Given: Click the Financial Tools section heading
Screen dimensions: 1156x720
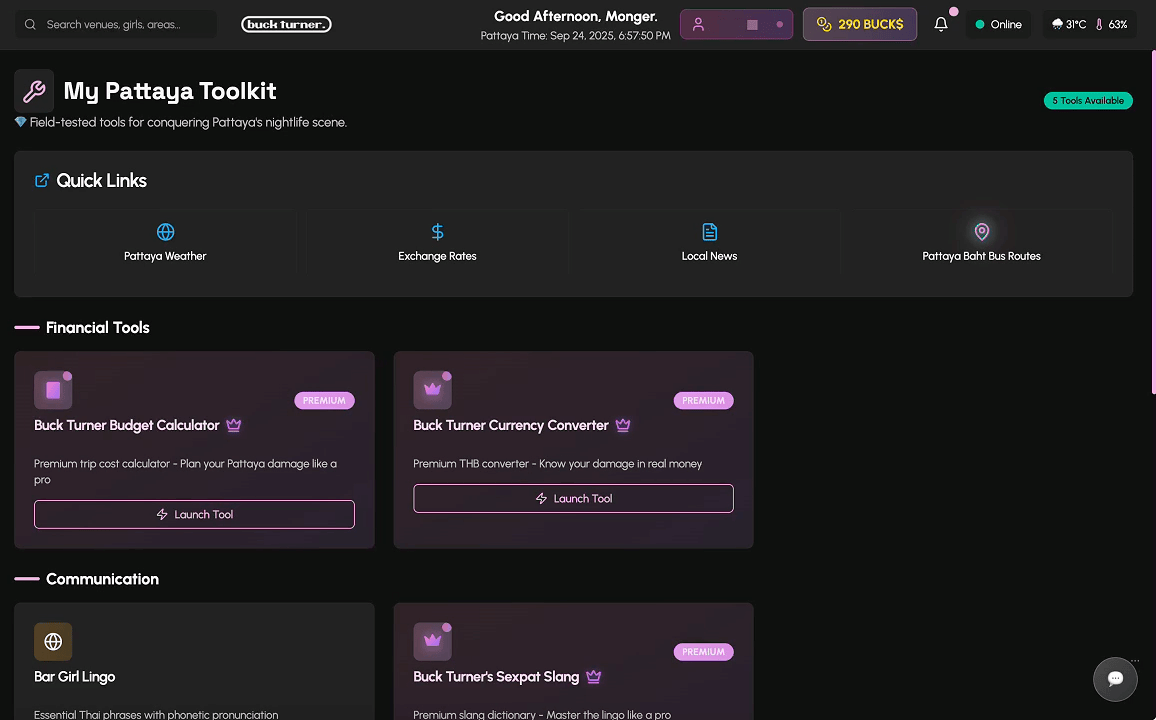Looking at the screenshot, I should [97, 327].
